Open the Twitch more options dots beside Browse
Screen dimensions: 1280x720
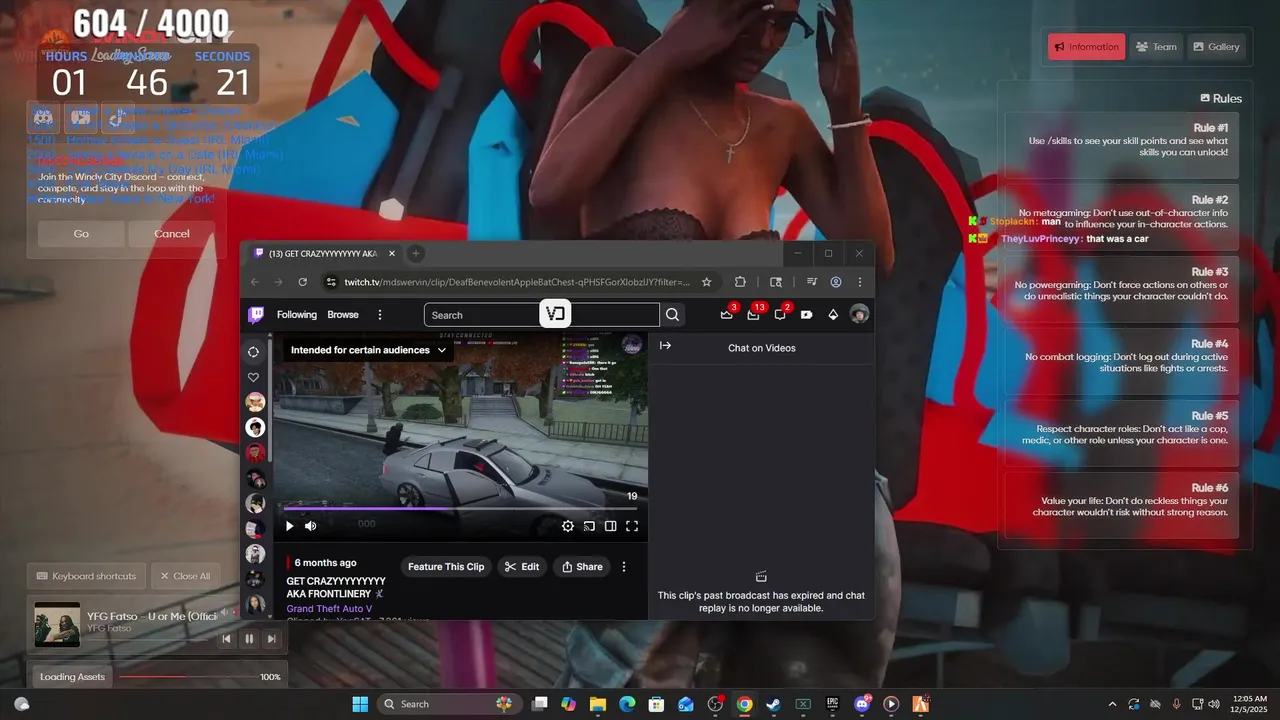pos(380,315)
